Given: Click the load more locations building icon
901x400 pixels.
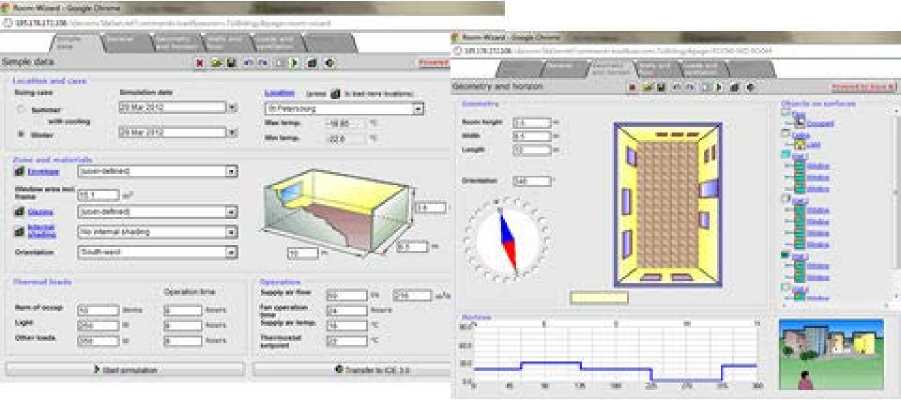Looking at the screenshot, I should [x=335, y=93].
